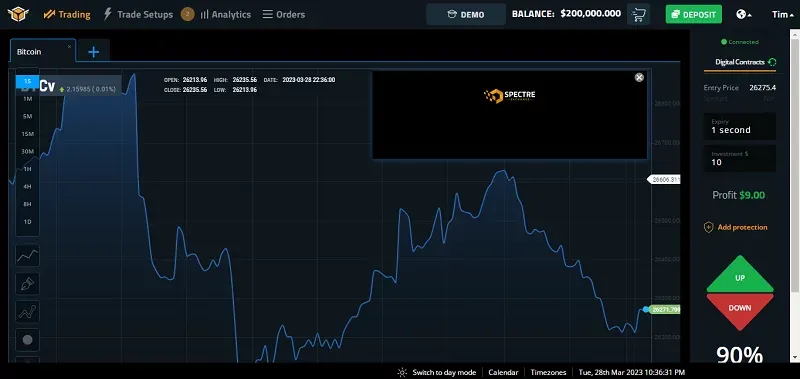
Task: Select the pen drawing tool
Action: [x=28, y=284]
